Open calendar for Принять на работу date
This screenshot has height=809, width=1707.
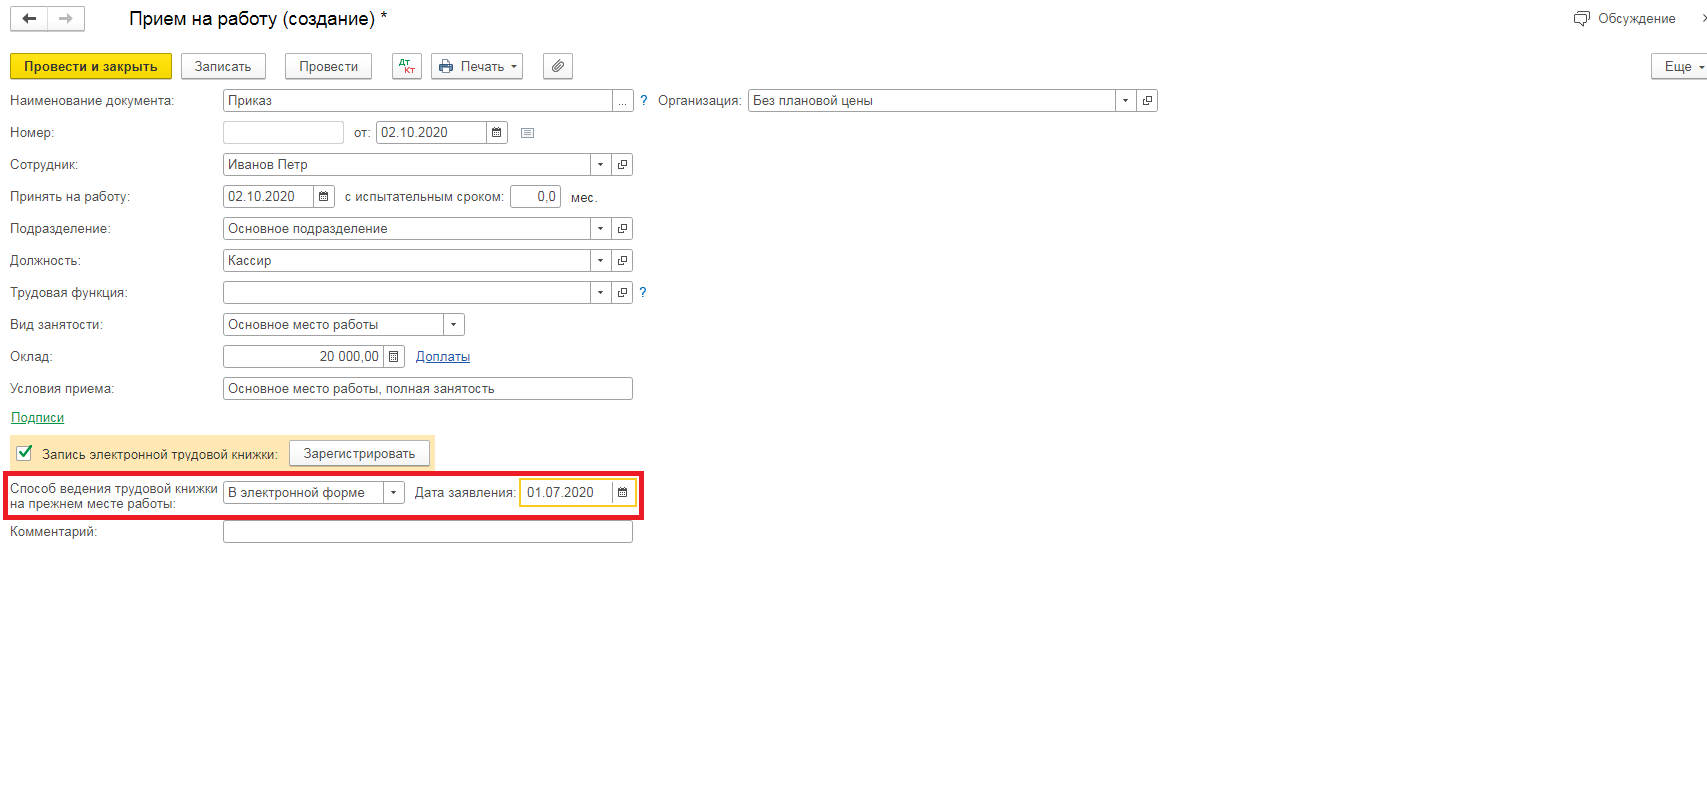point(324,197)
